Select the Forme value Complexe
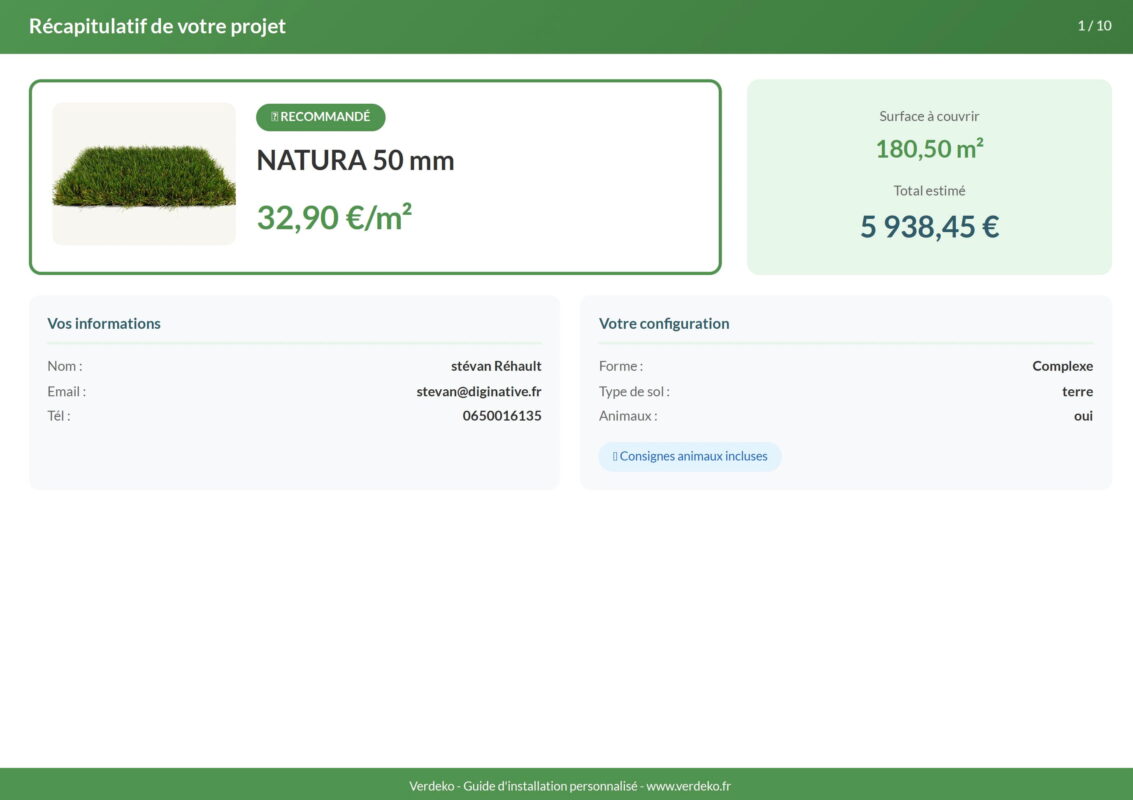The width and height of the screenshot is (1133, 800). point(1062,366)
